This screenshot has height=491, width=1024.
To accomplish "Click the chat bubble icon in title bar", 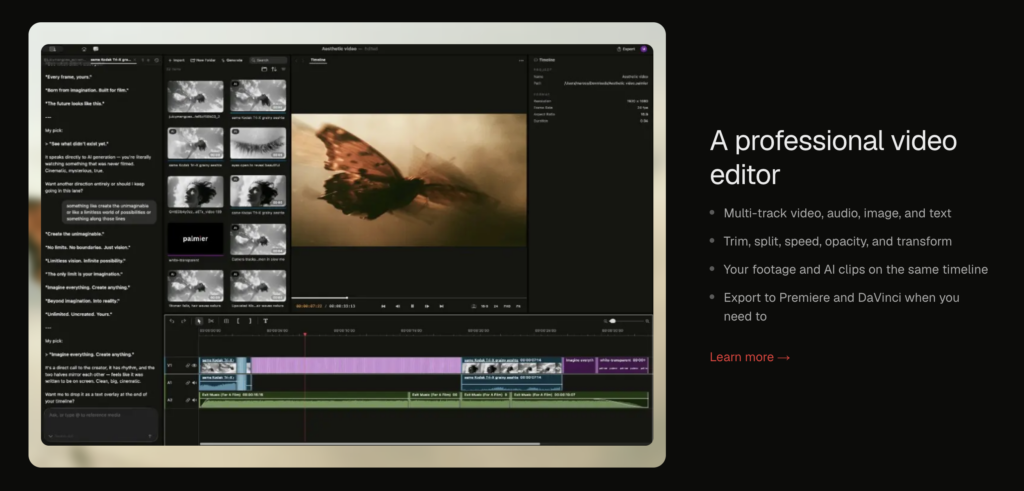I will coord(96,49).
